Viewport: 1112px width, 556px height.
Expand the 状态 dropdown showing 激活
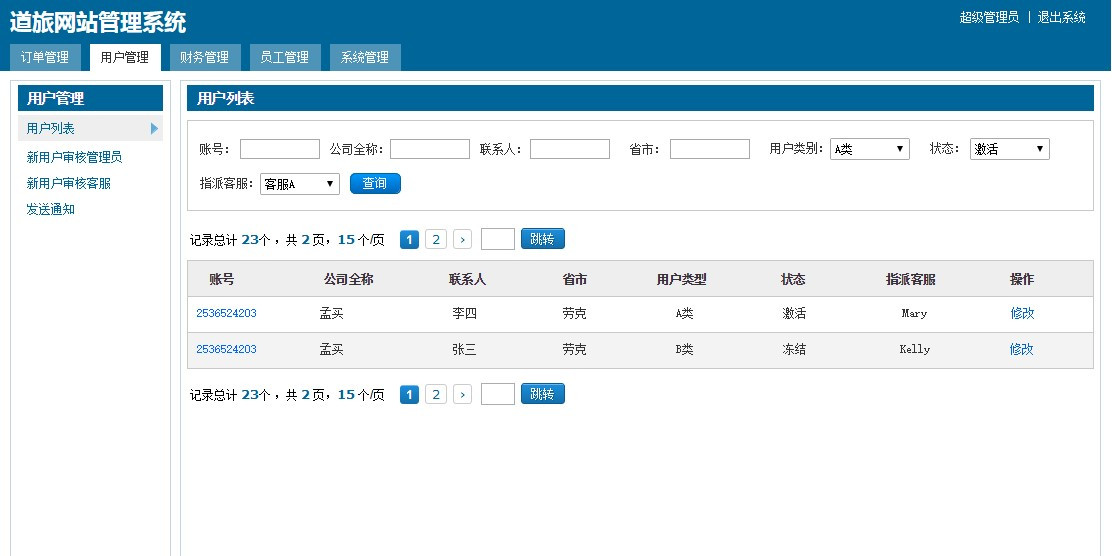coord(1009,149)
